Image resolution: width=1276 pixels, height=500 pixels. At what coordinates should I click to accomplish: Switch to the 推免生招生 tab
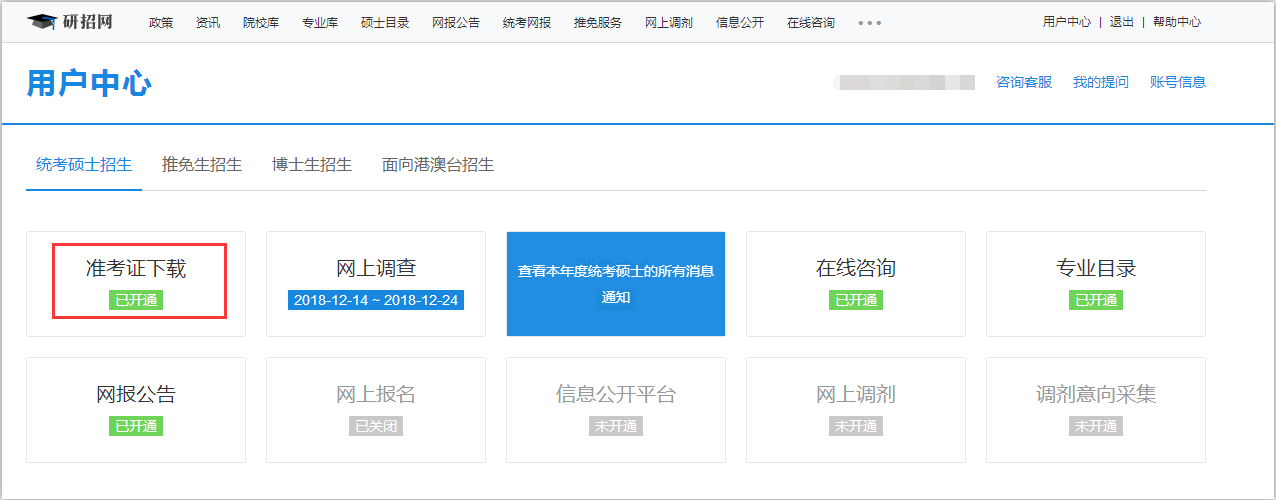(x=202, y=165)
